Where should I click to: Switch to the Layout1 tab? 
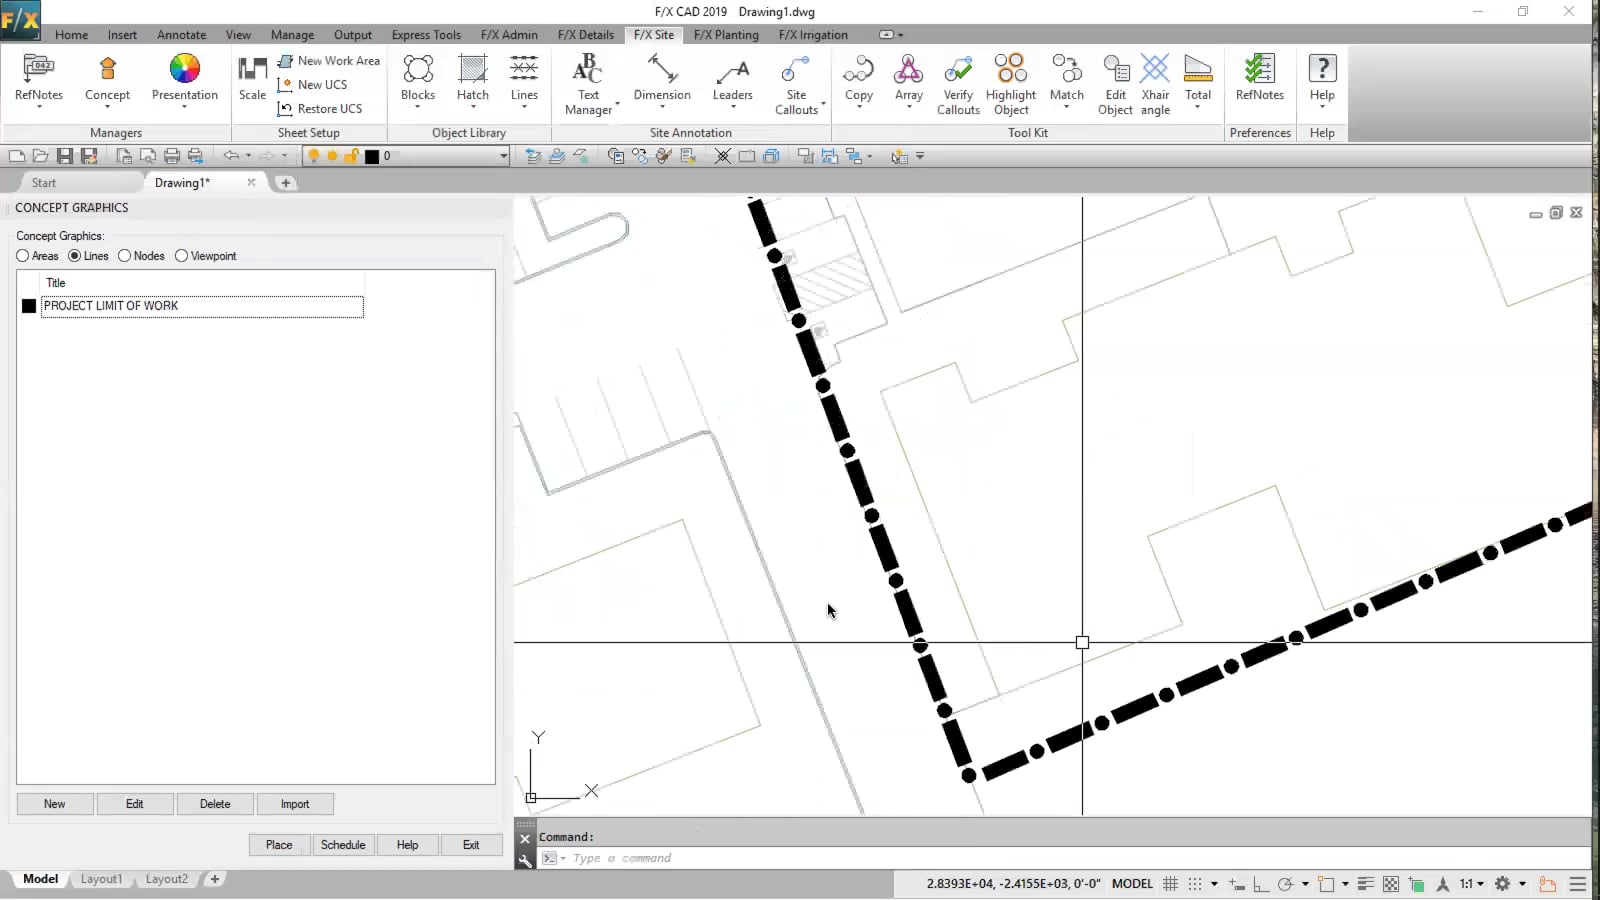pos(101,879)
